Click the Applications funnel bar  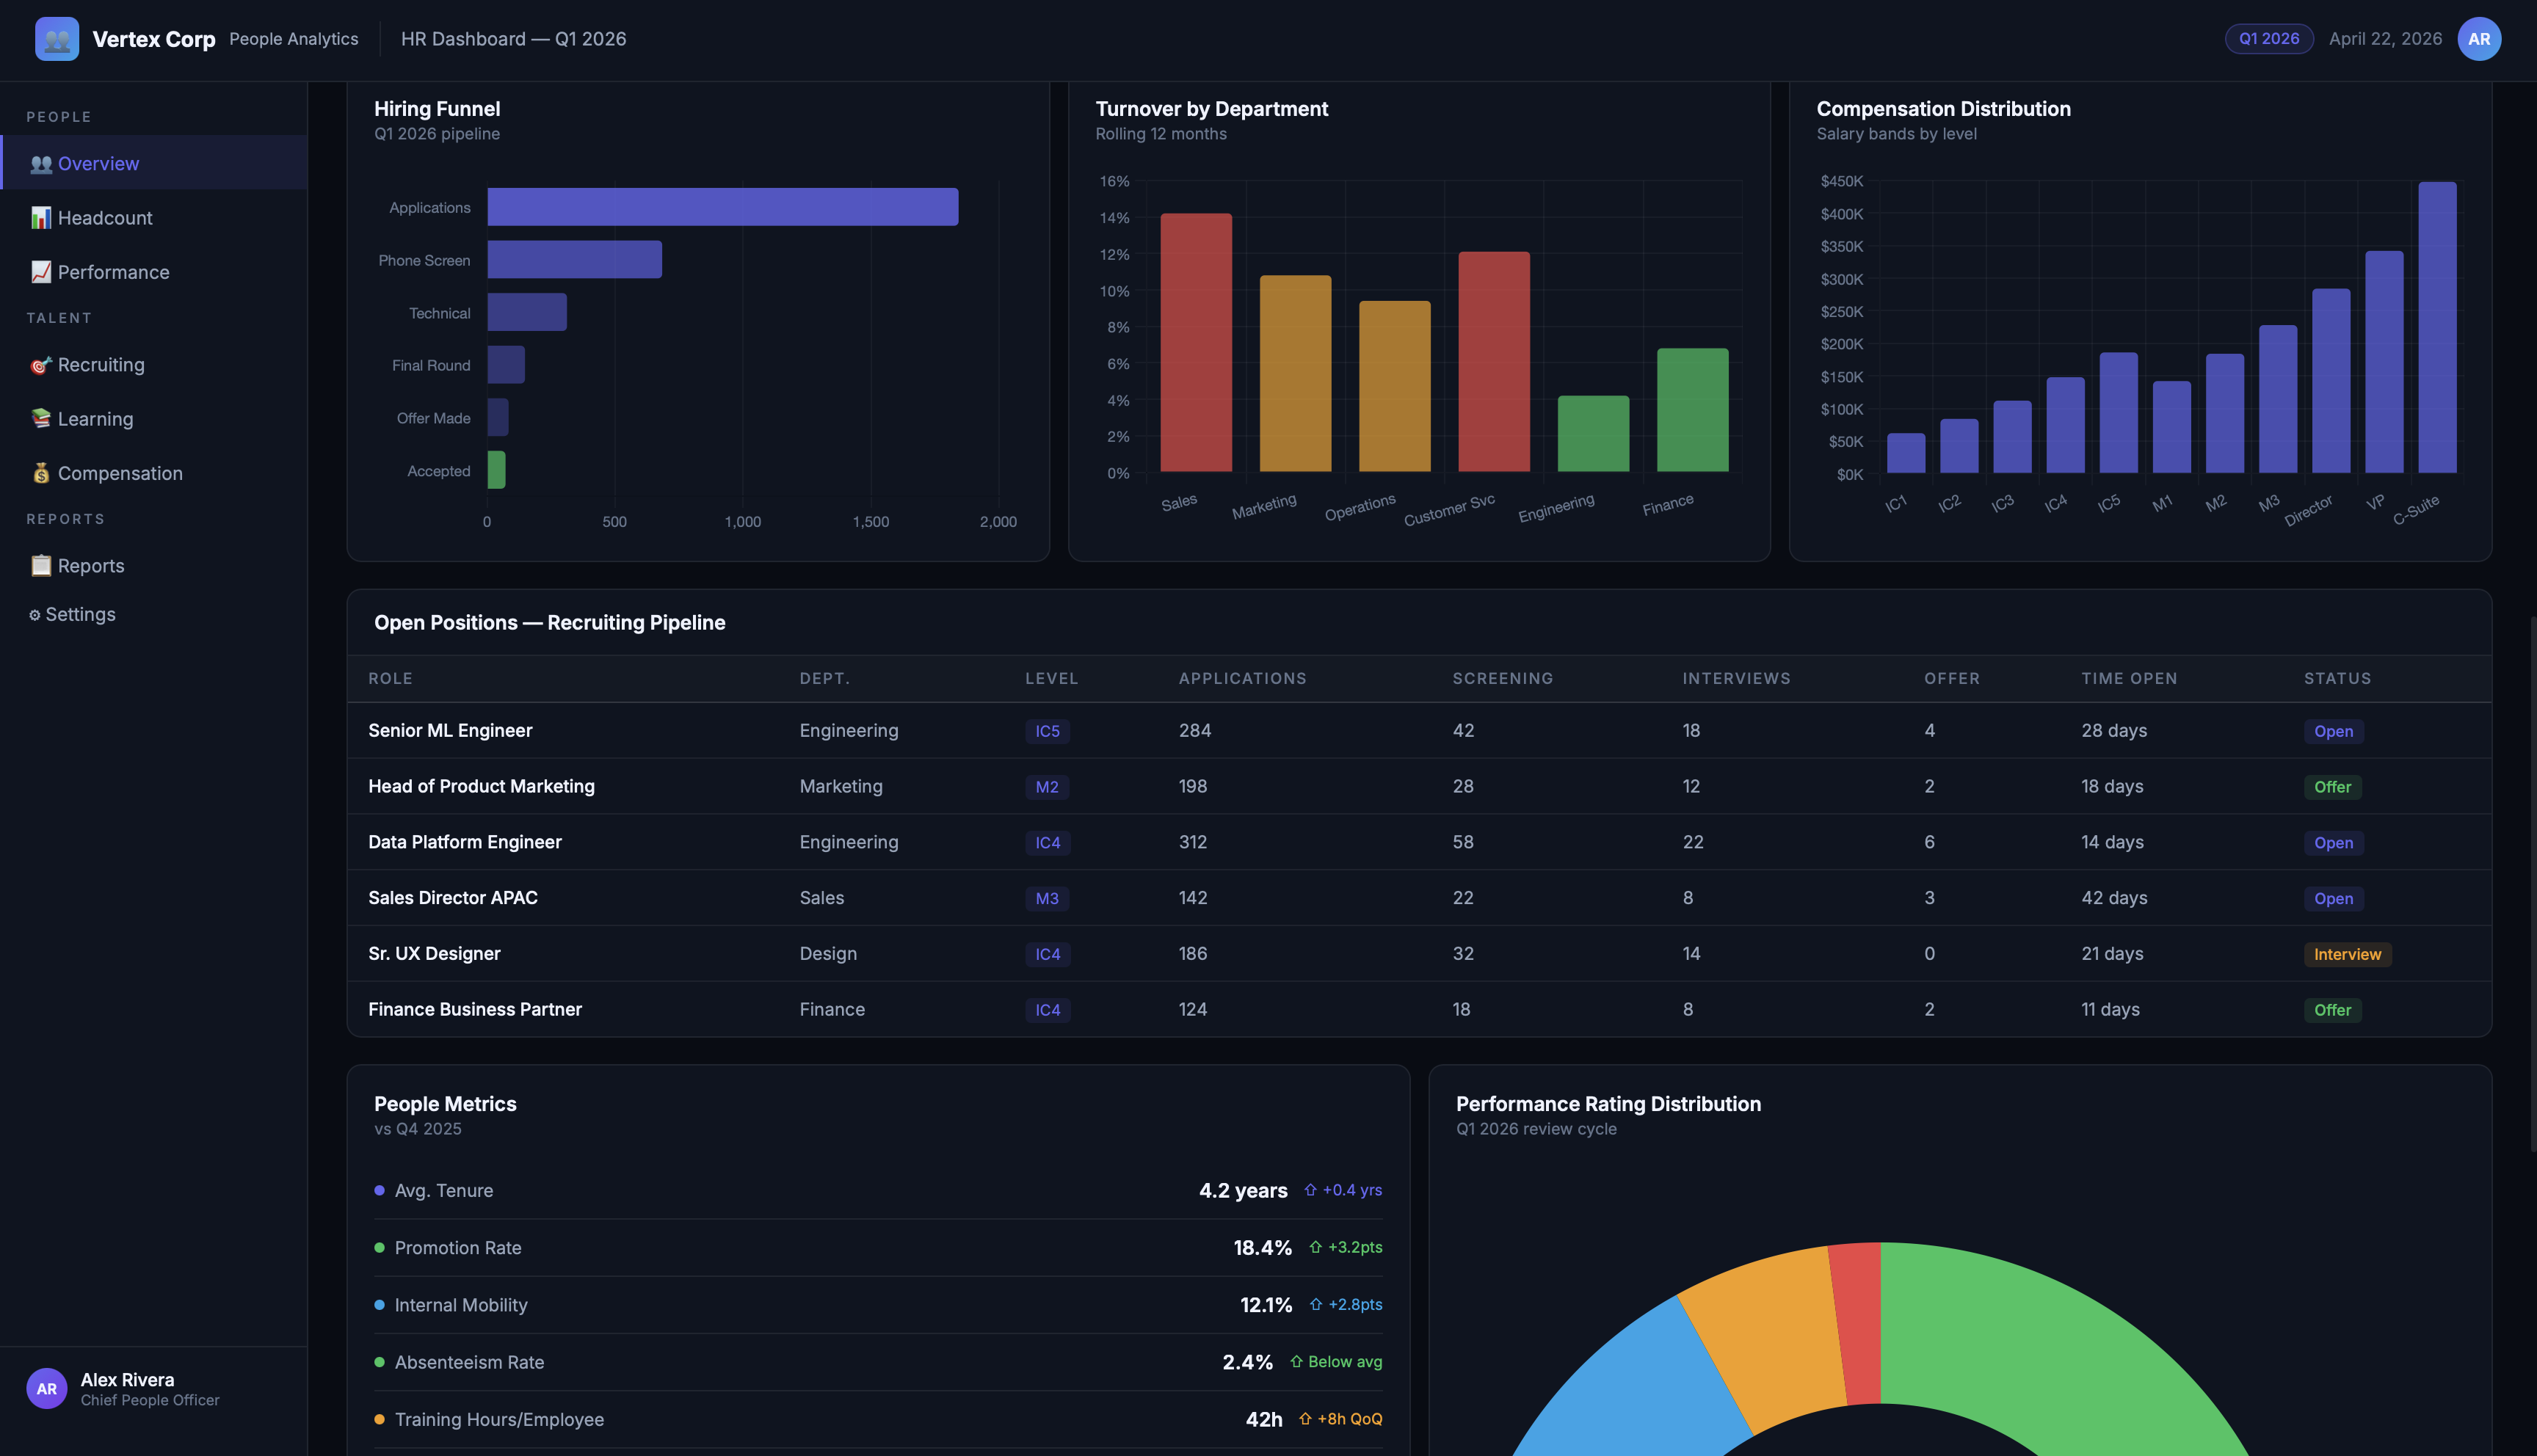722,207
